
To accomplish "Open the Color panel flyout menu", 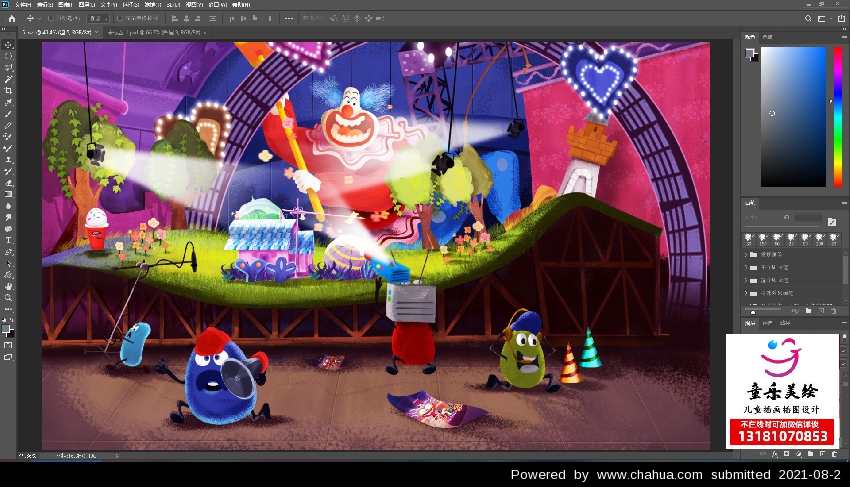I will [x=843, y=37].
